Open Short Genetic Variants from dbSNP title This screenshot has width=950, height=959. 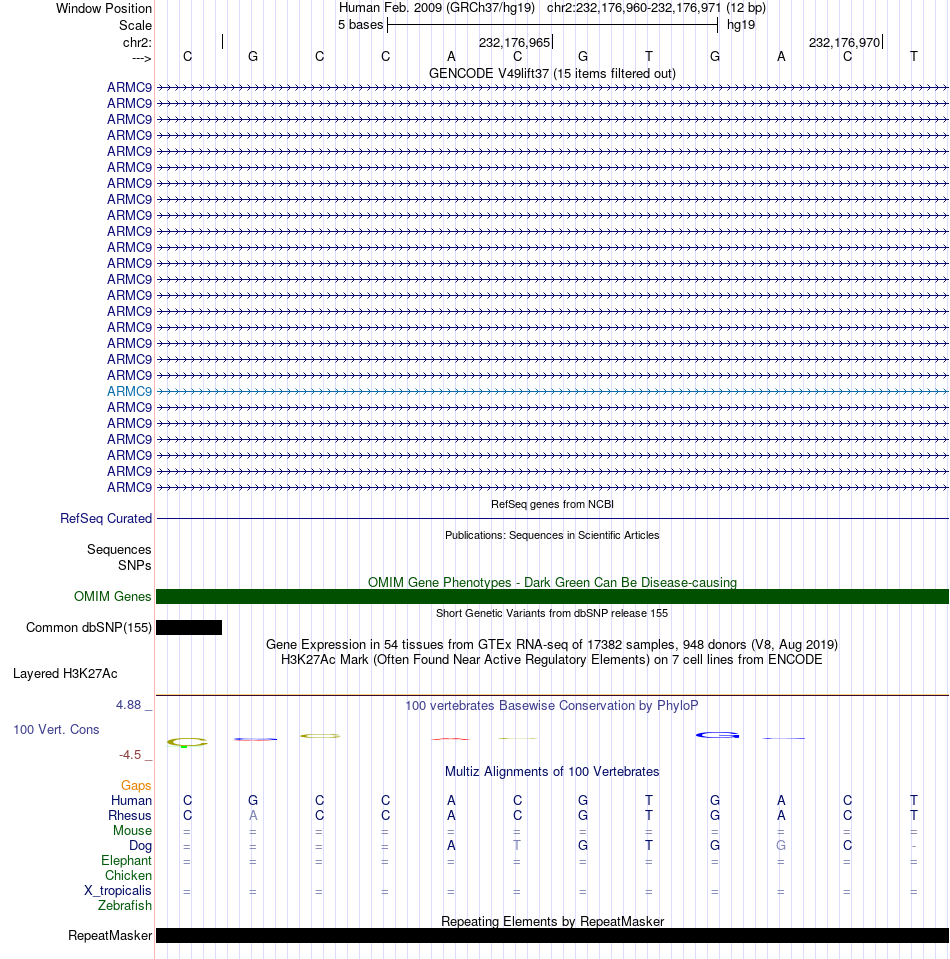coord(552,613)
